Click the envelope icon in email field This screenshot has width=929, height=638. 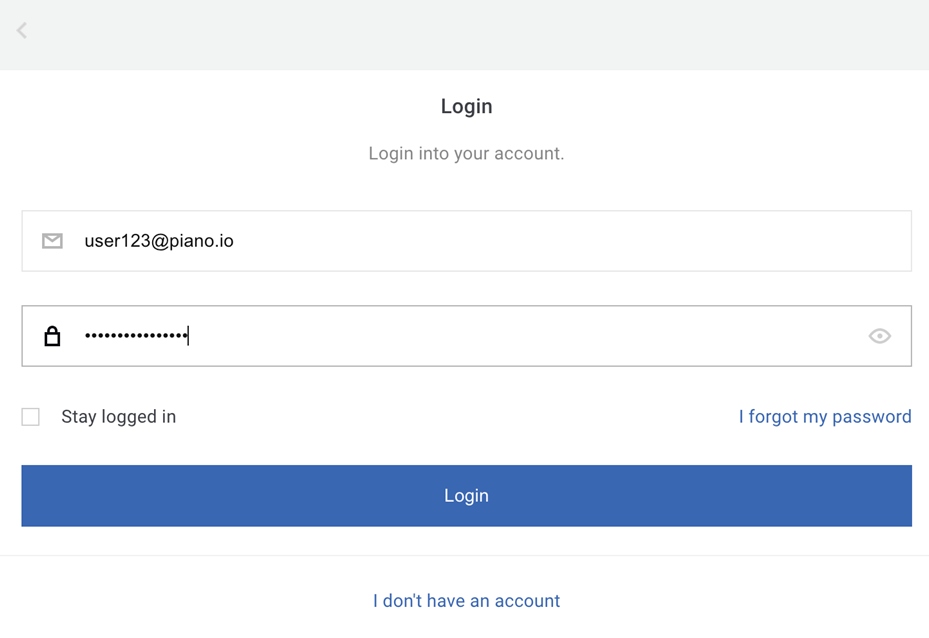[52, 241]
